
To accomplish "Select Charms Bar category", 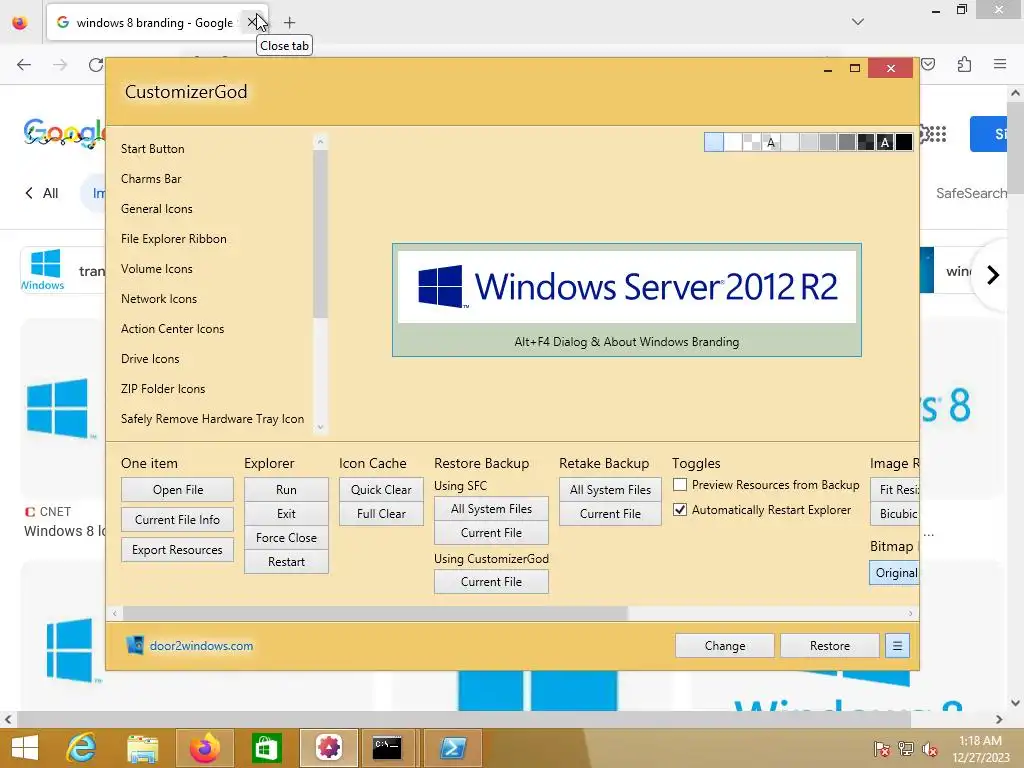I will coord(152,179).
